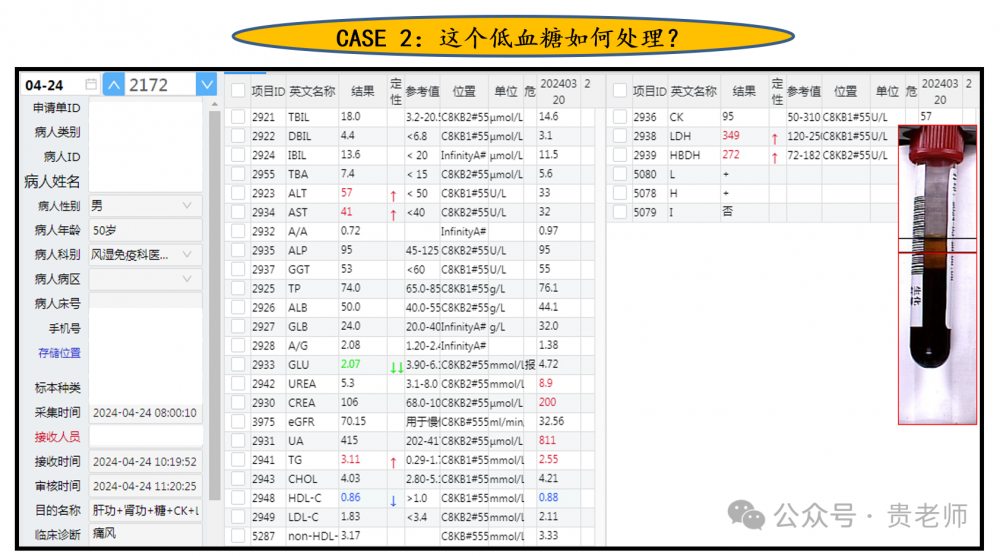Click the 英文名称 column header in right table

[693, 91]
